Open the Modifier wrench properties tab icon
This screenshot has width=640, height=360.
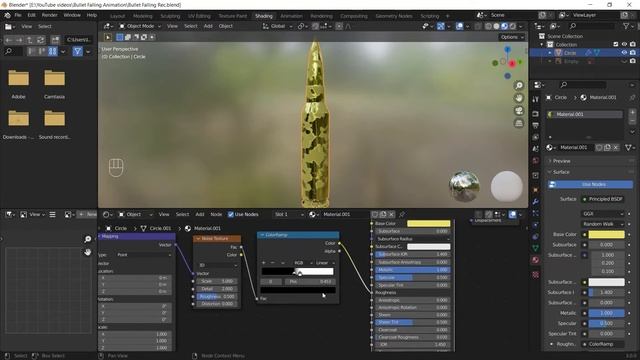[x=536, y=202]
